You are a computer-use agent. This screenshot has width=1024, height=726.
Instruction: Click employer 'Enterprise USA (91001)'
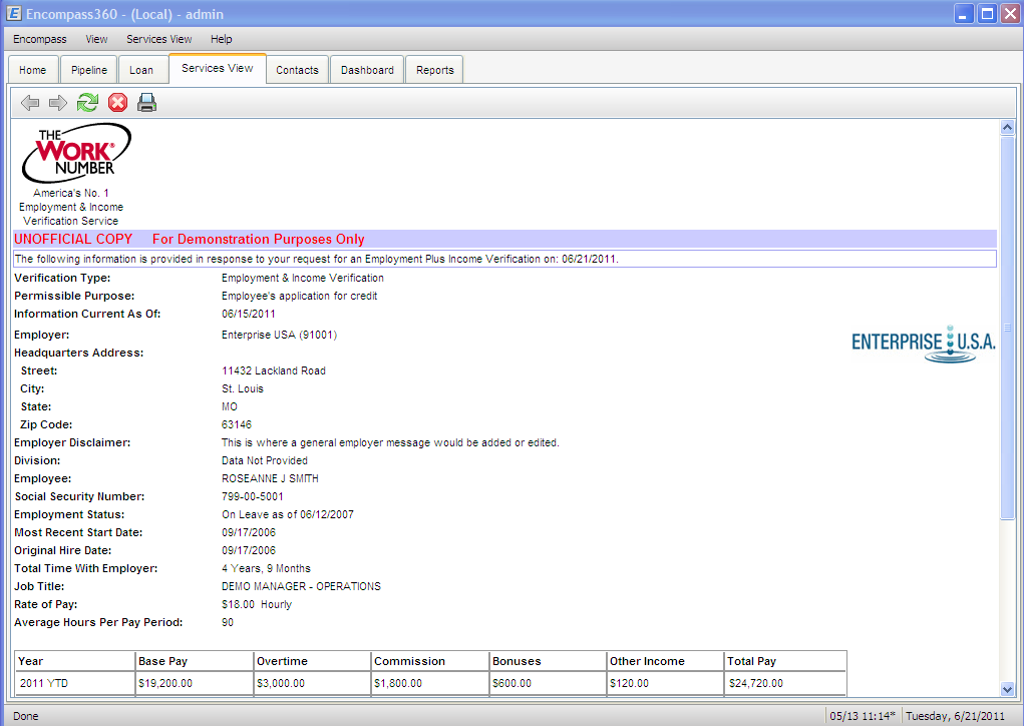click(x=279, y=335)
